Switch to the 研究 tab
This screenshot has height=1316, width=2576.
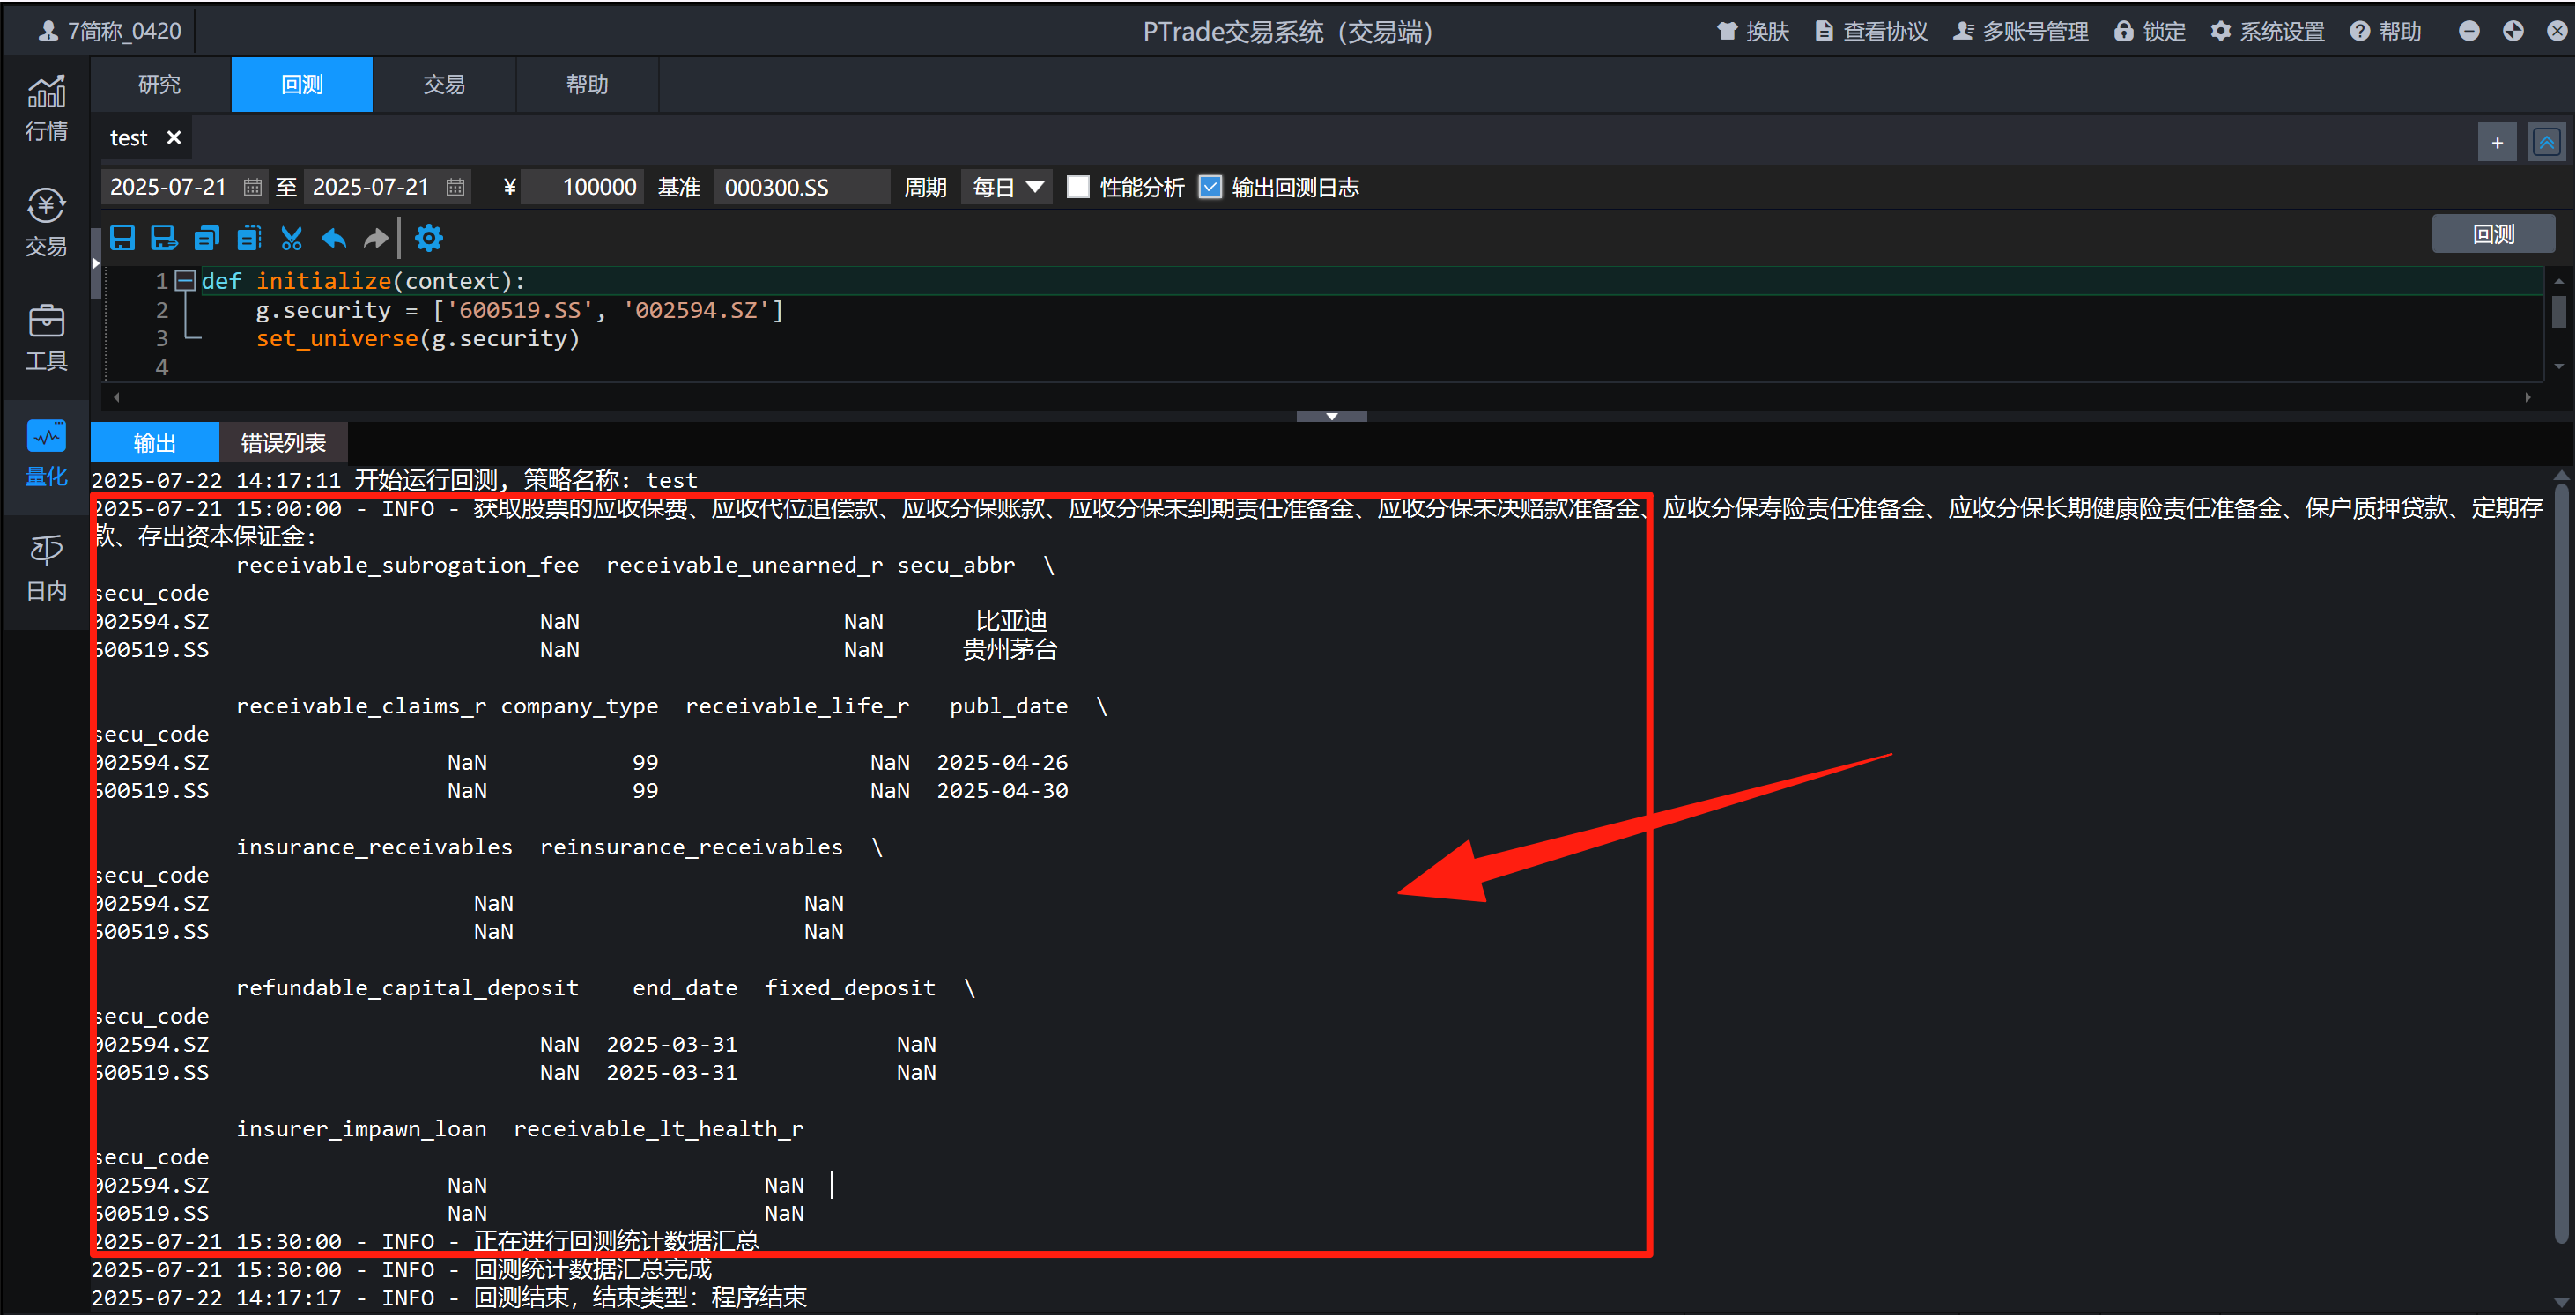158,85
